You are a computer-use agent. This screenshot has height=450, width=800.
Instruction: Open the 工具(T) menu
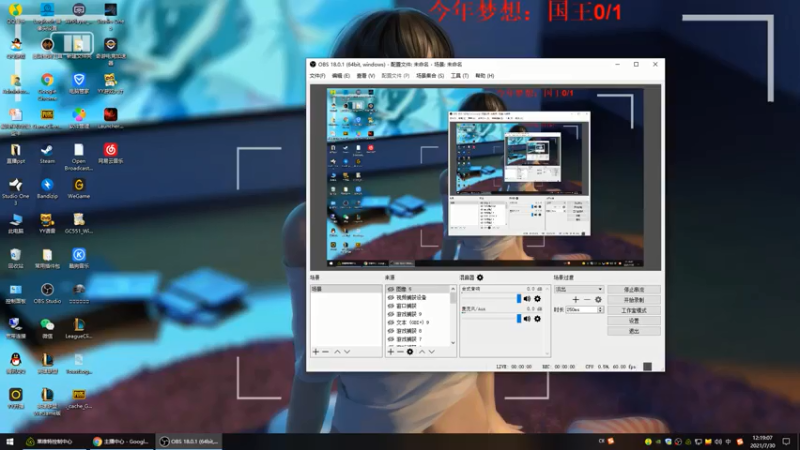pyautogui.click(x=460, y=76)
